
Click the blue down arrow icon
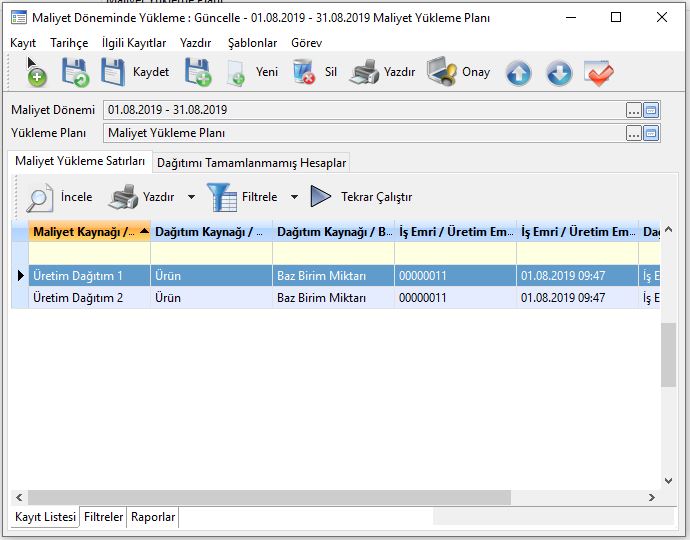coord(558,73)
